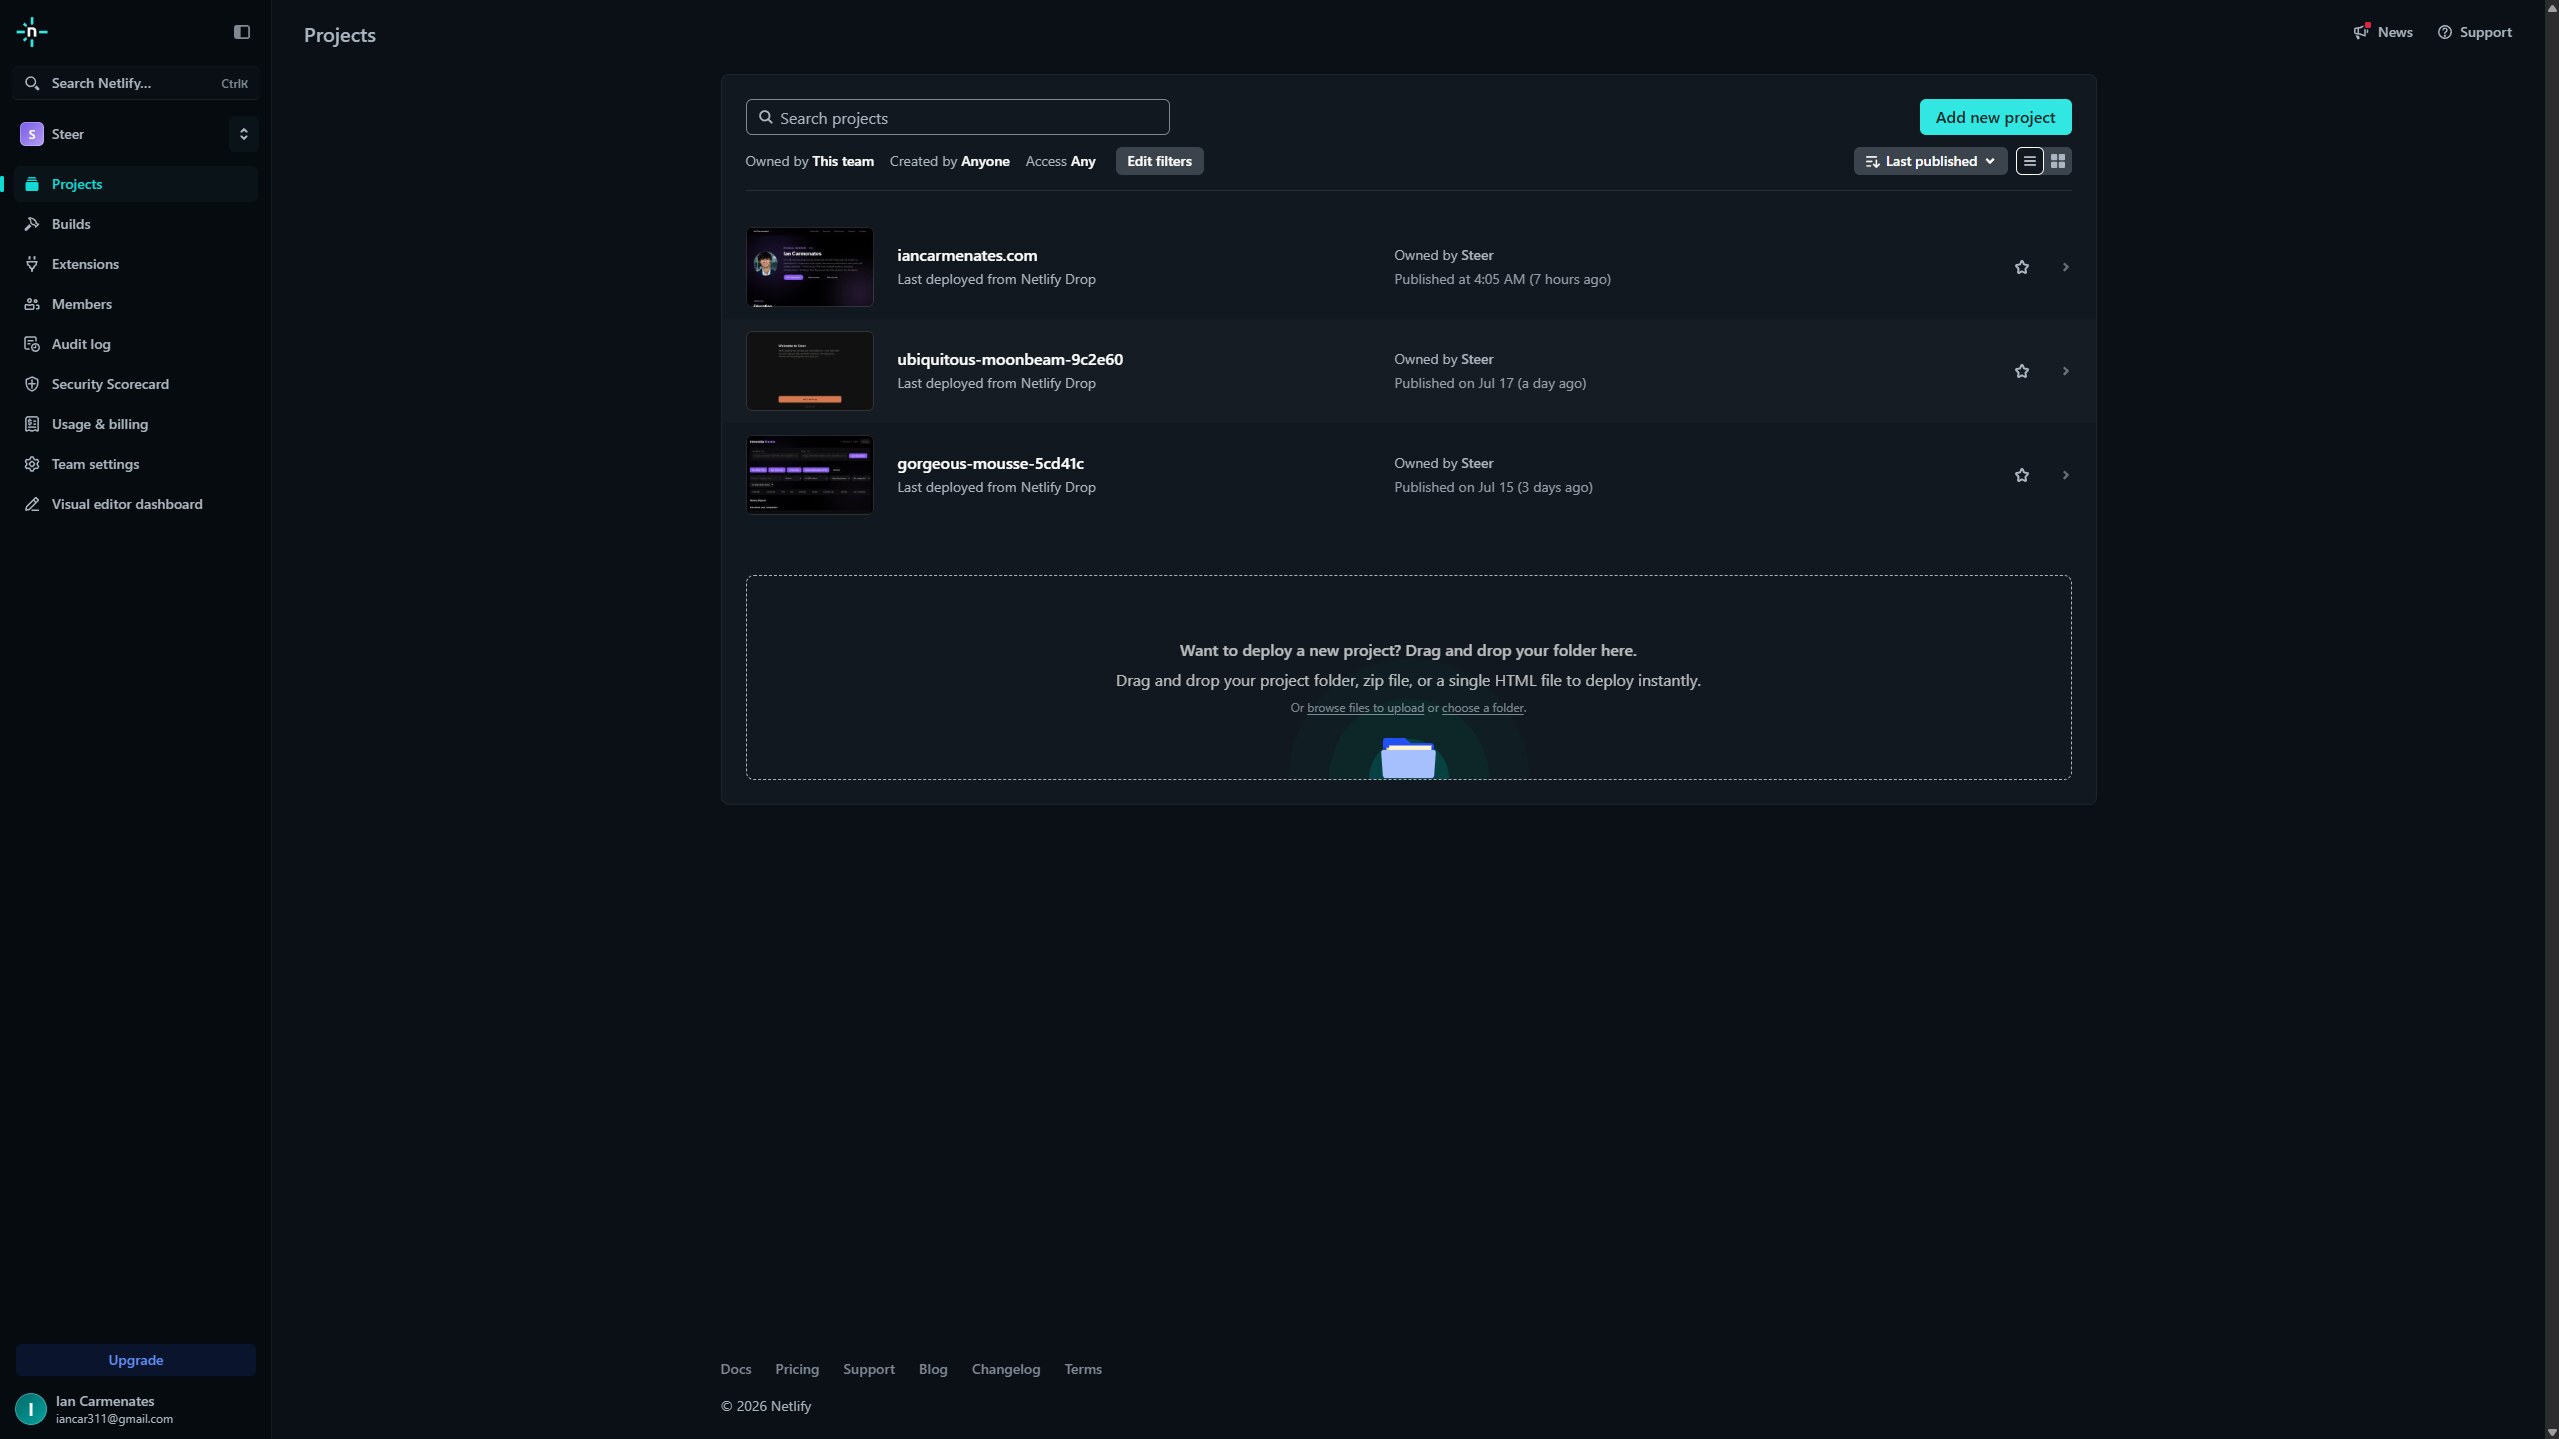The width and height of the screenshot is (2559, 1439).
Task: Click the iancarmenates.com site thumbnail
Action: pyautogui.click(x=809, y=267)
